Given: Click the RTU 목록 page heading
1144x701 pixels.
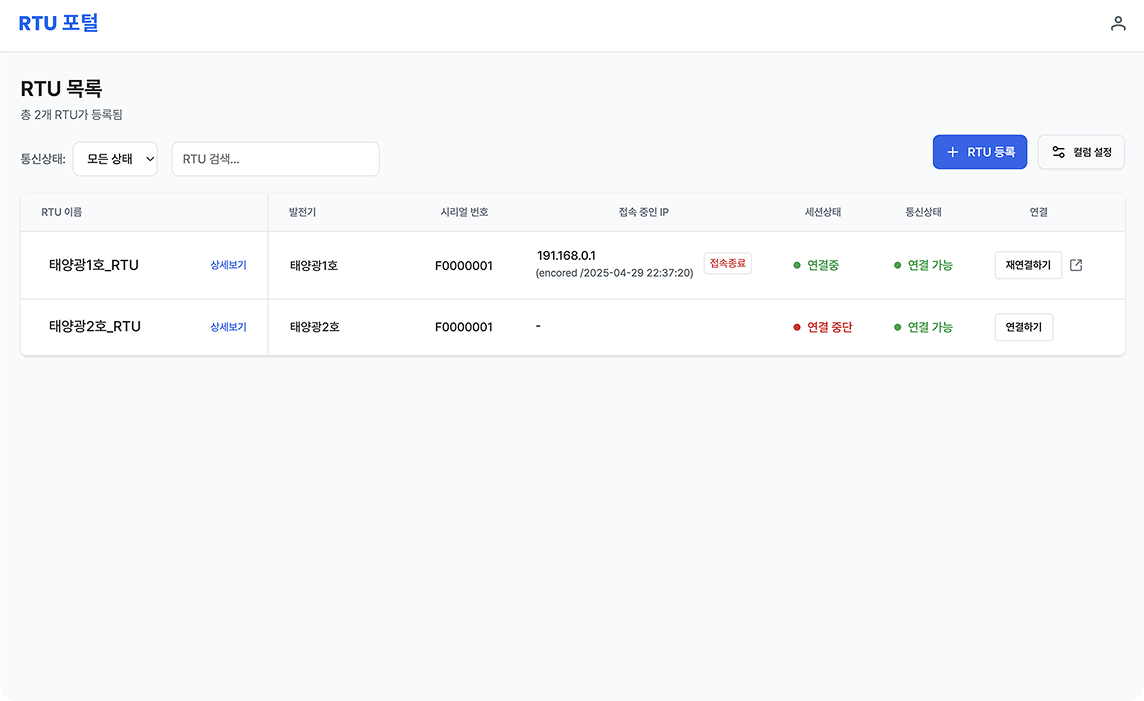Looking at the screenshot, I should (61, 89).
